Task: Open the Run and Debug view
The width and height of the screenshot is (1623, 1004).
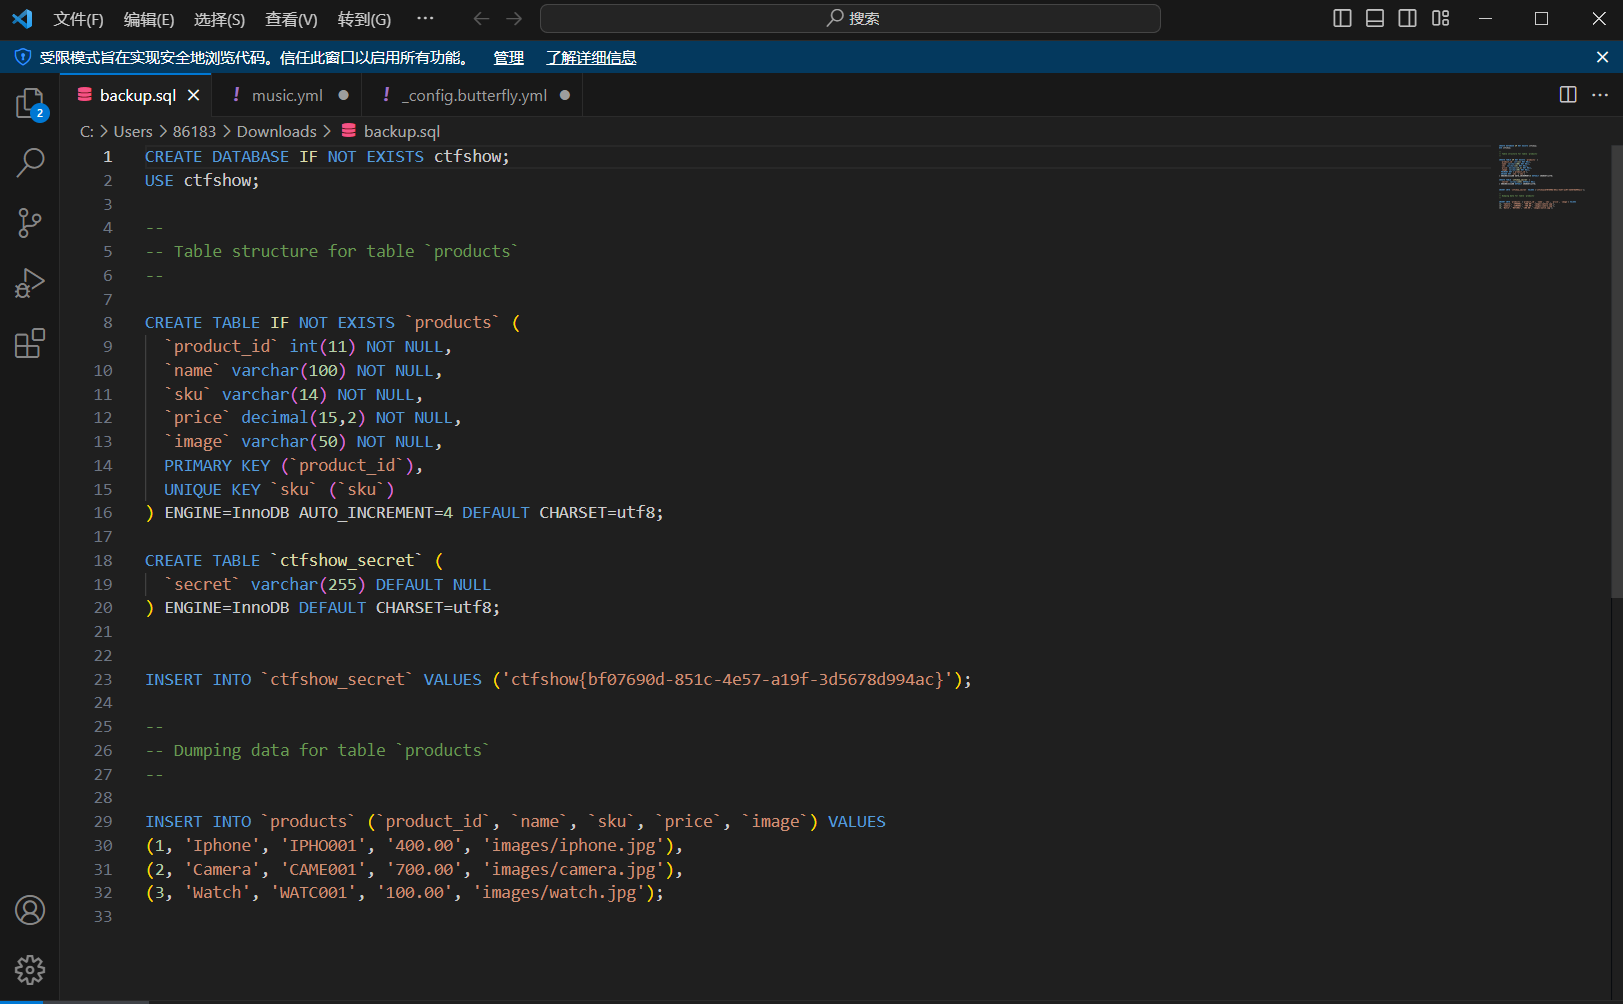Action: coord(30,283)
